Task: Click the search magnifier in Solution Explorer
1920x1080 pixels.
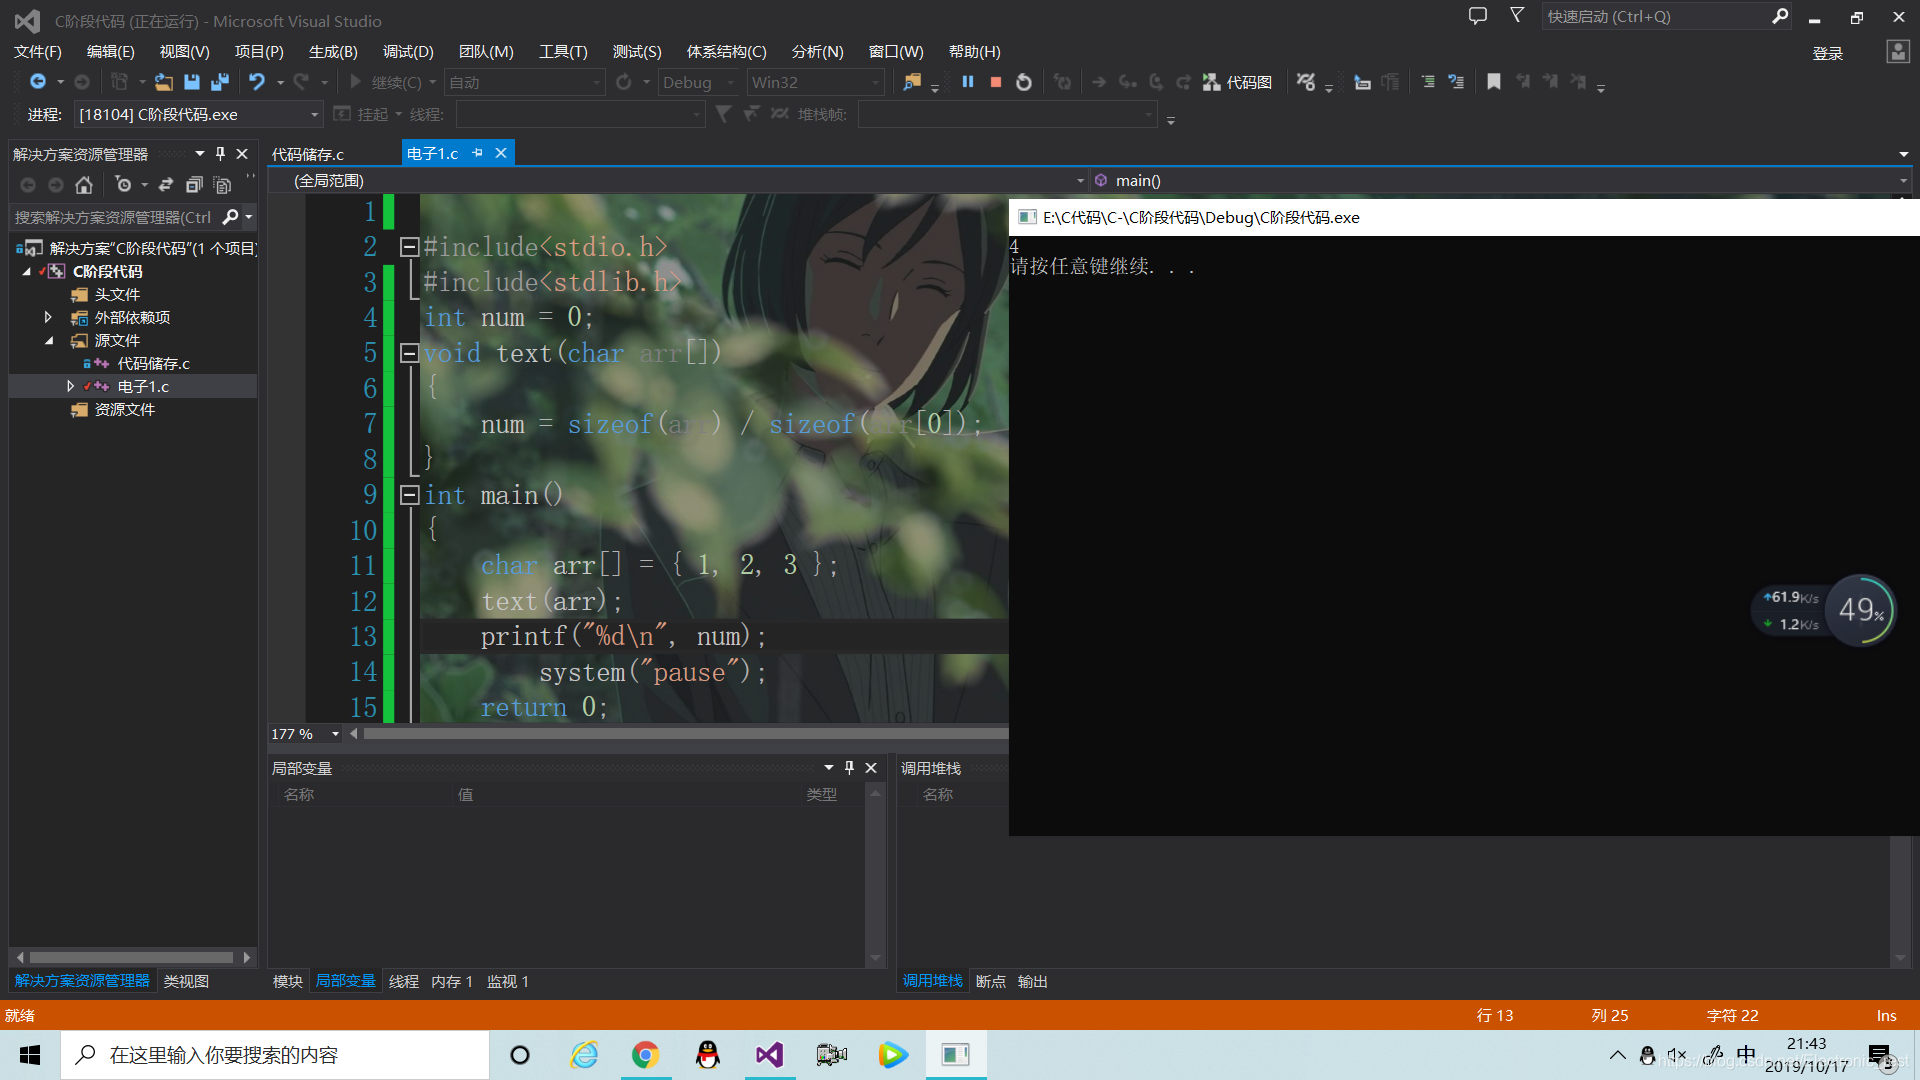Action: [230, 217]
